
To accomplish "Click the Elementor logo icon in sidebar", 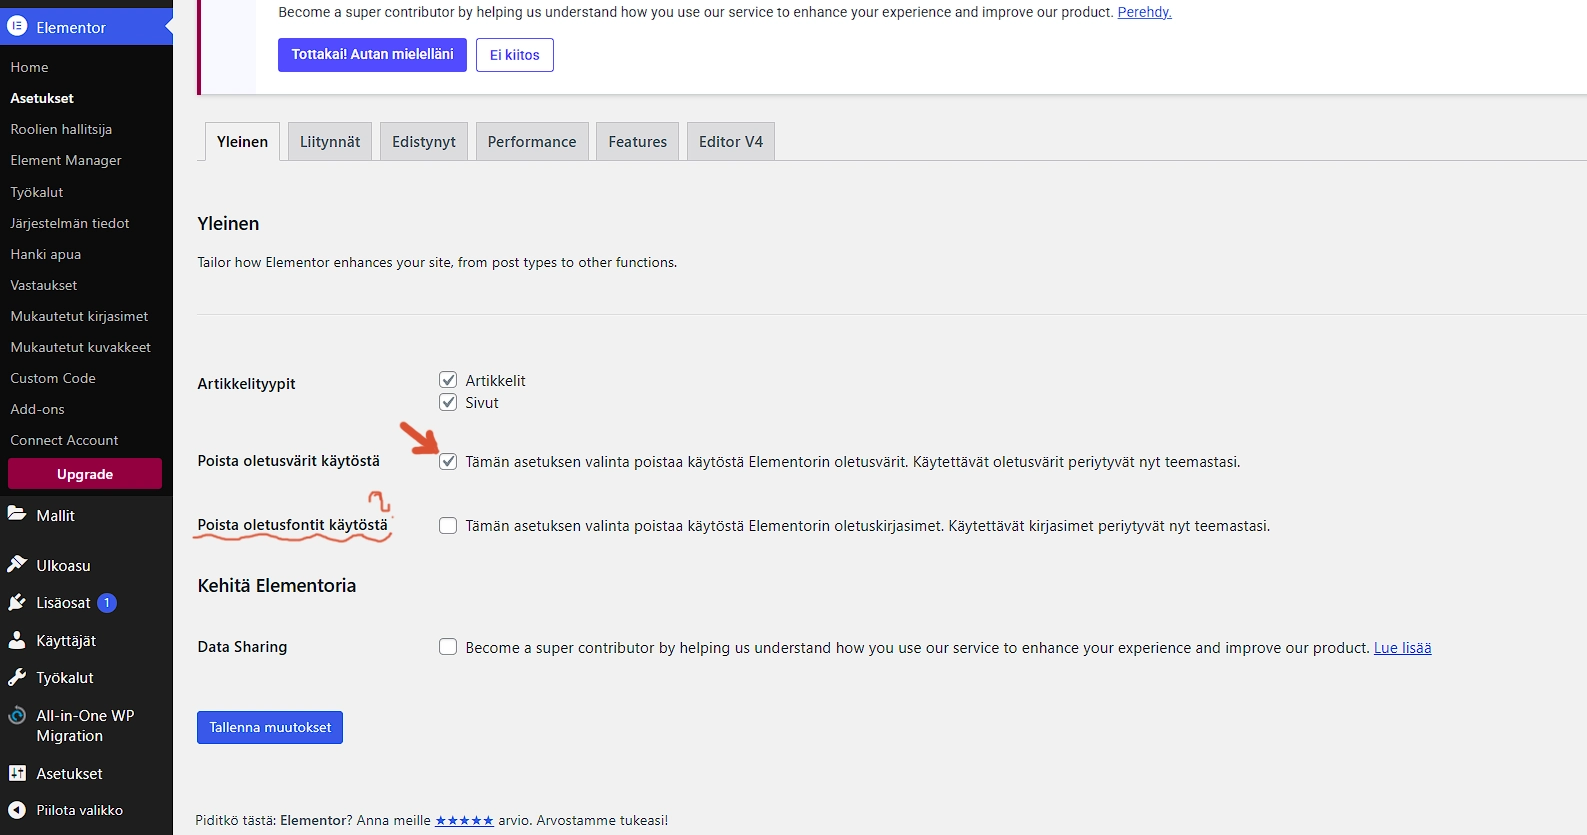I will tap(17, 27).
